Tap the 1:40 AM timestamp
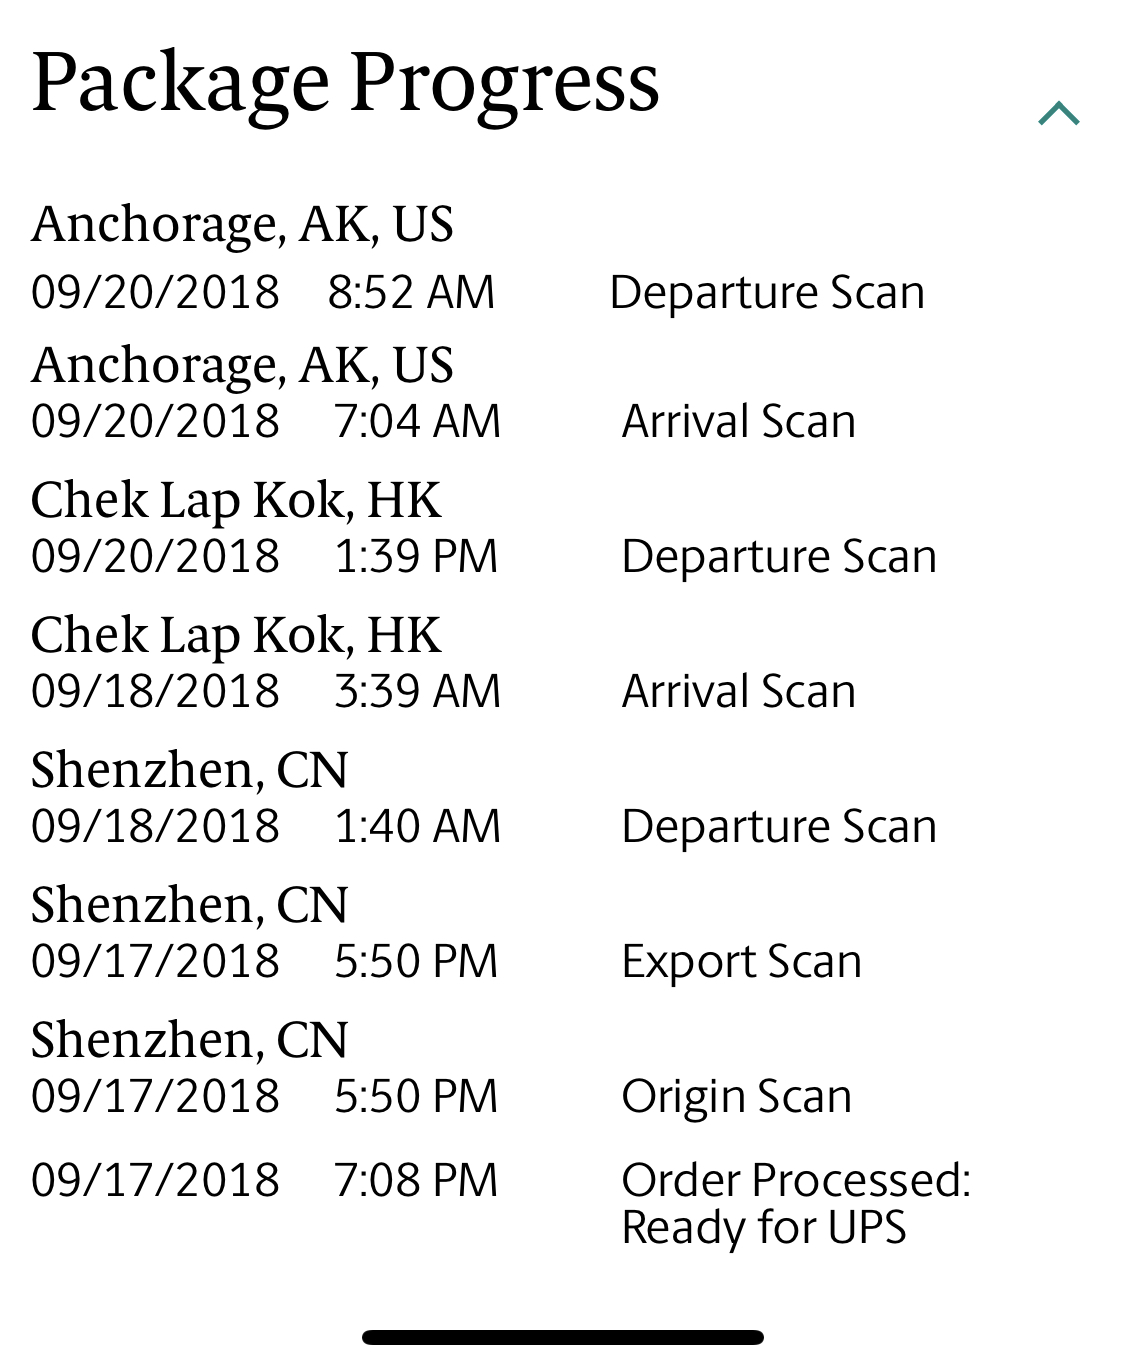1125x1369 pixels. tap(417, 827)
